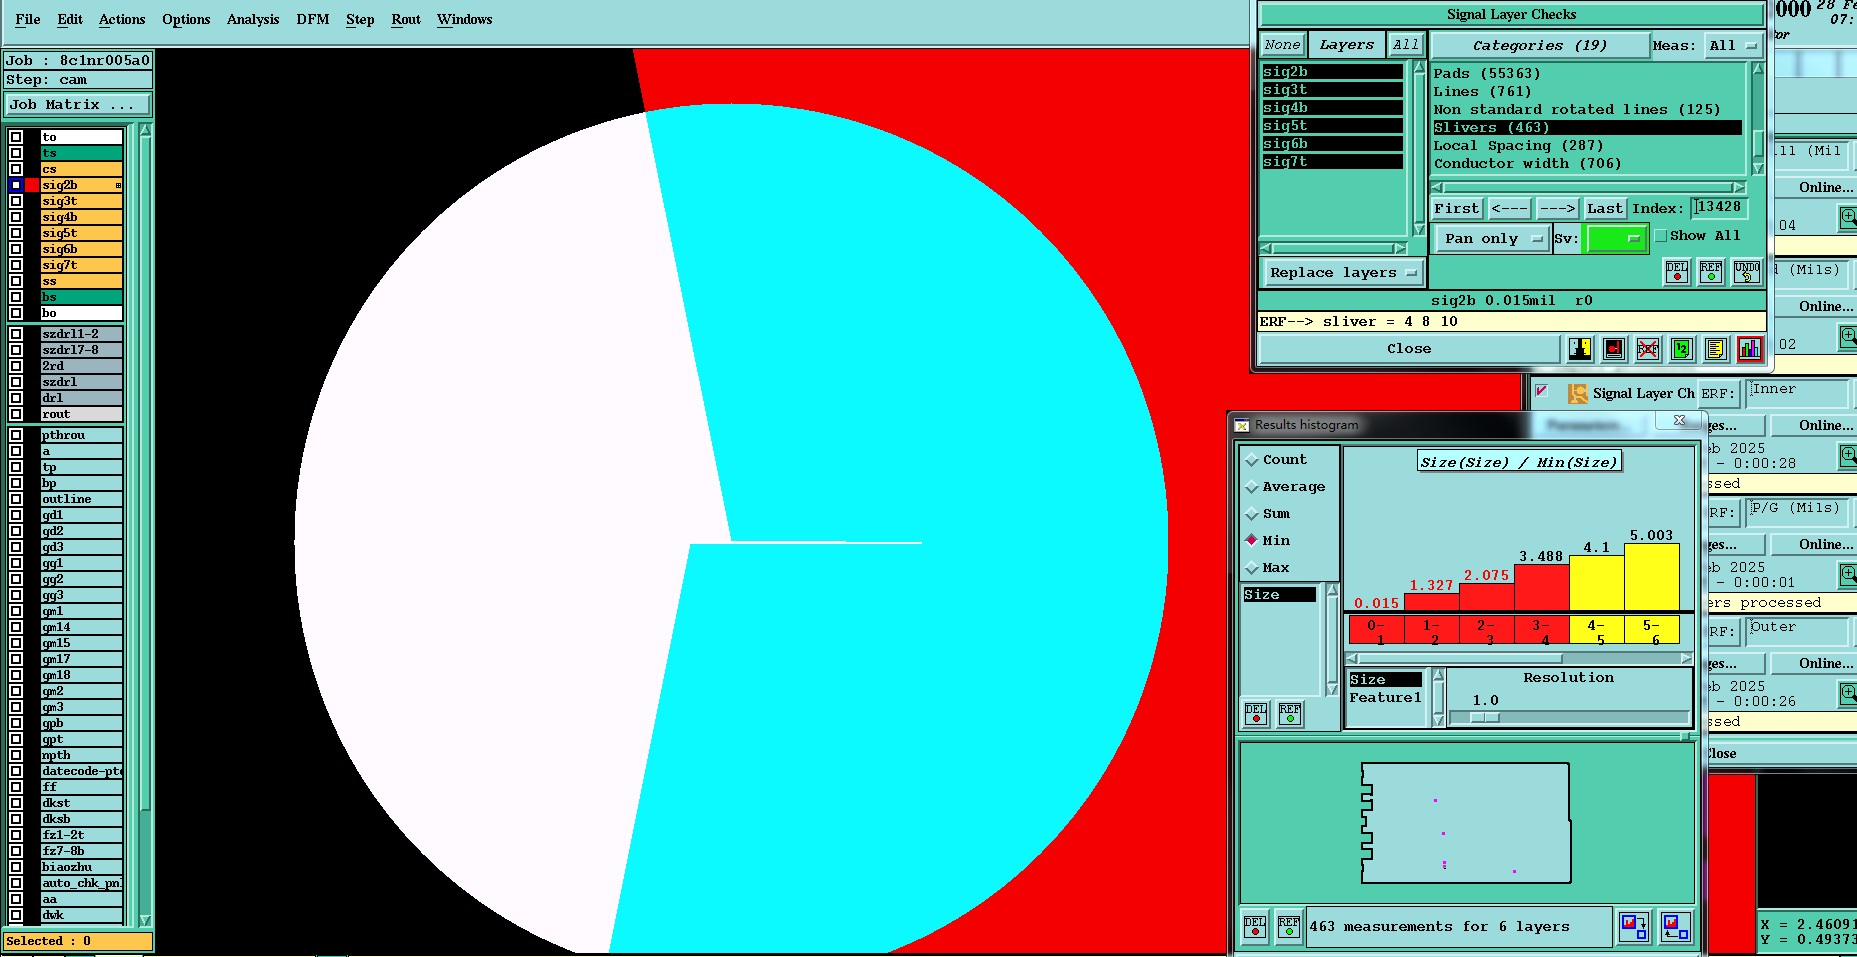Click the histogram-to-box down-arrow icon
The width and height of the screenshot is (1857, 957).
tap(1634, 926)
